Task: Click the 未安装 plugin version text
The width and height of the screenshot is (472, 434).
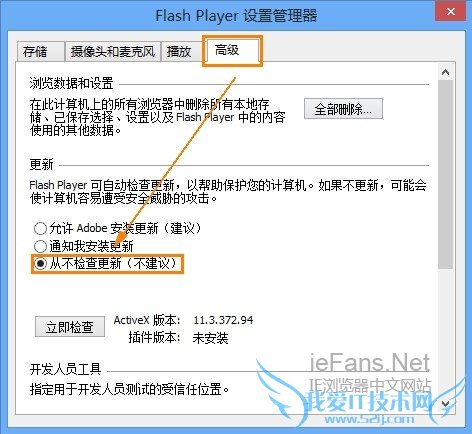Action: 210,338
